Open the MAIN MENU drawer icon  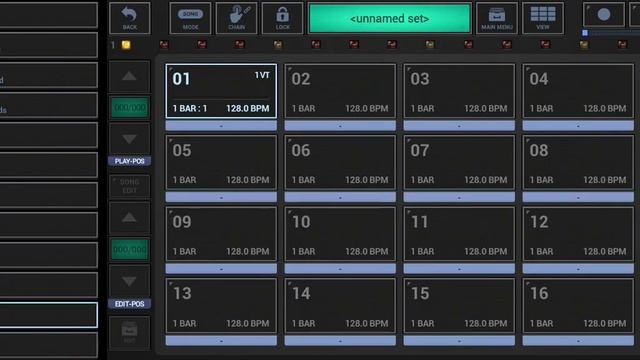[x=497, y=18]
